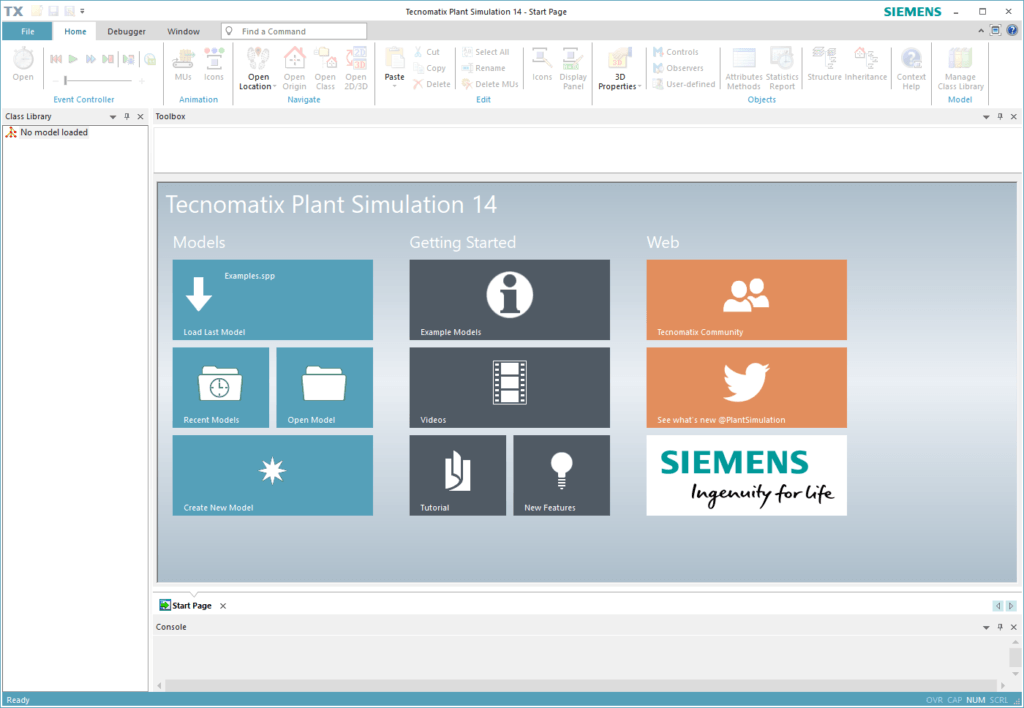
Task: Open the Class Library panel options arrow
Action: [x=112, y=117]
